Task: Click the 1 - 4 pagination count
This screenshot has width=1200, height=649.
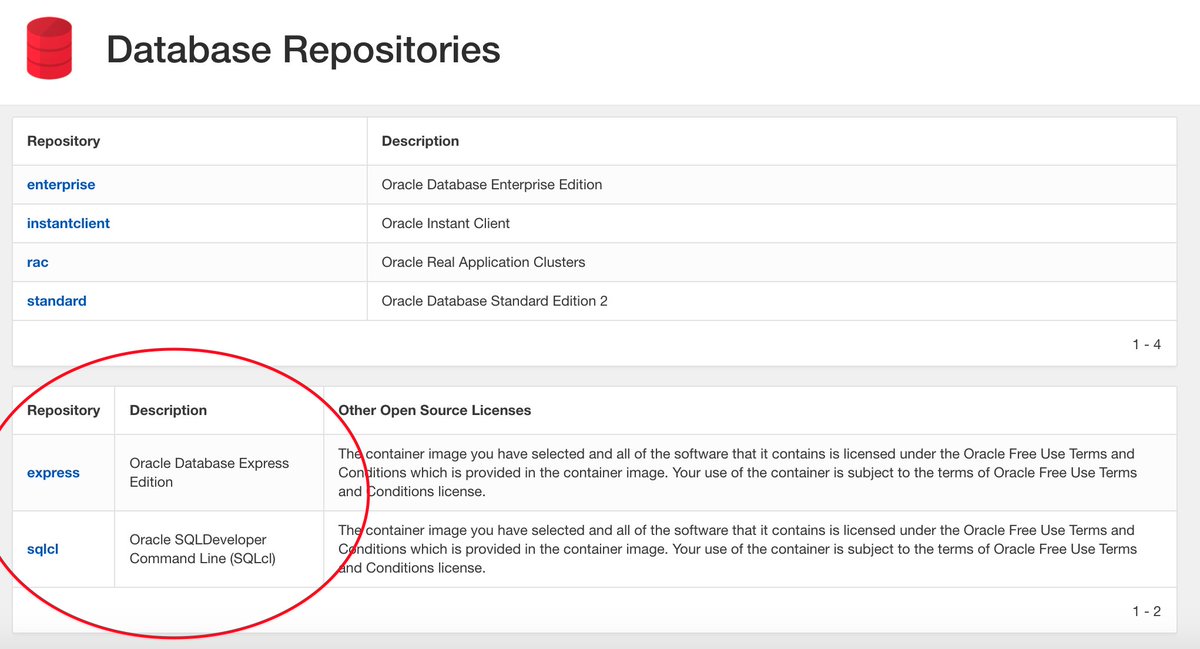Action: point(1146,344)
